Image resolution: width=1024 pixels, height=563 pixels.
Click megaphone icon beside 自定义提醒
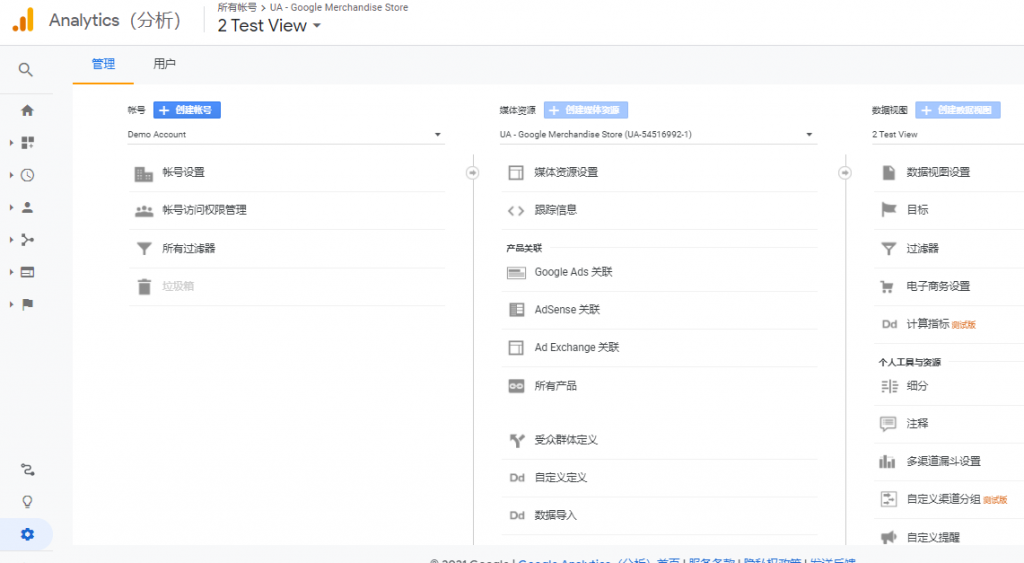click(x=889, y=537)
